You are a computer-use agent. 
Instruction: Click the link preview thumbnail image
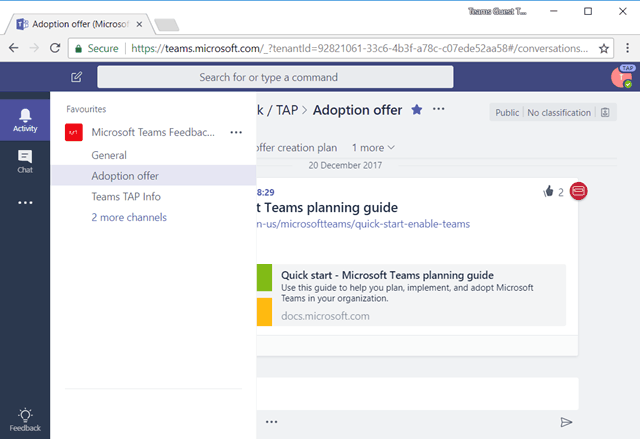(x=264, y=295)
